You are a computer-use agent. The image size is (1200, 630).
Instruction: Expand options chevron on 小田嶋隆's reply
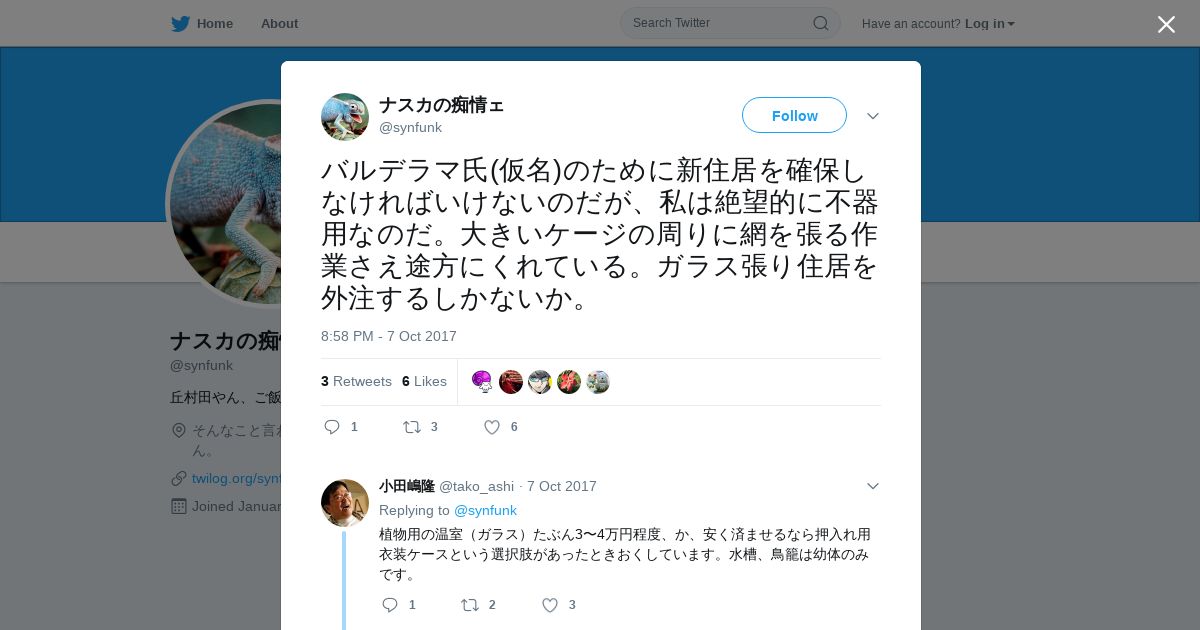pyautogui.click(x=873, y=486)
